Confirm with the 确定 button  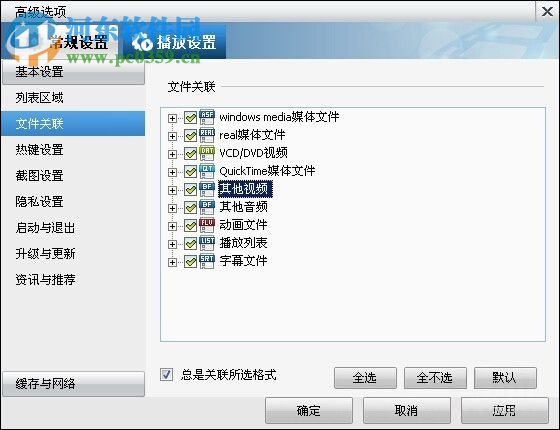309,411
